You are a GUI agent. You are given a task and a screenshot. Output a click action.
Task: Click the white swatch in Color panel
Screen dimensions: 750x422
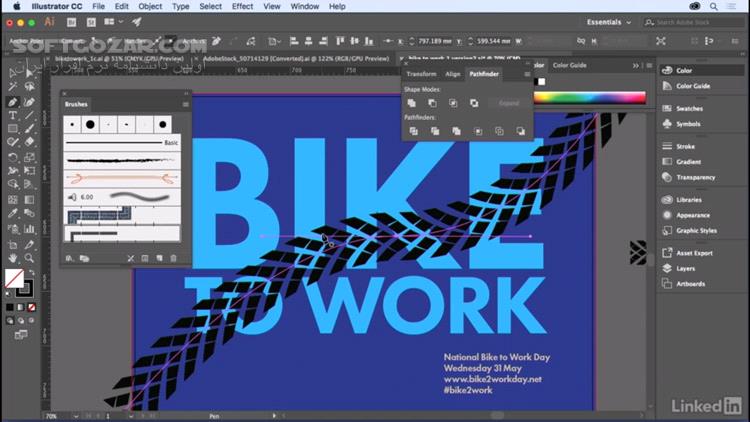coord(541,82)
